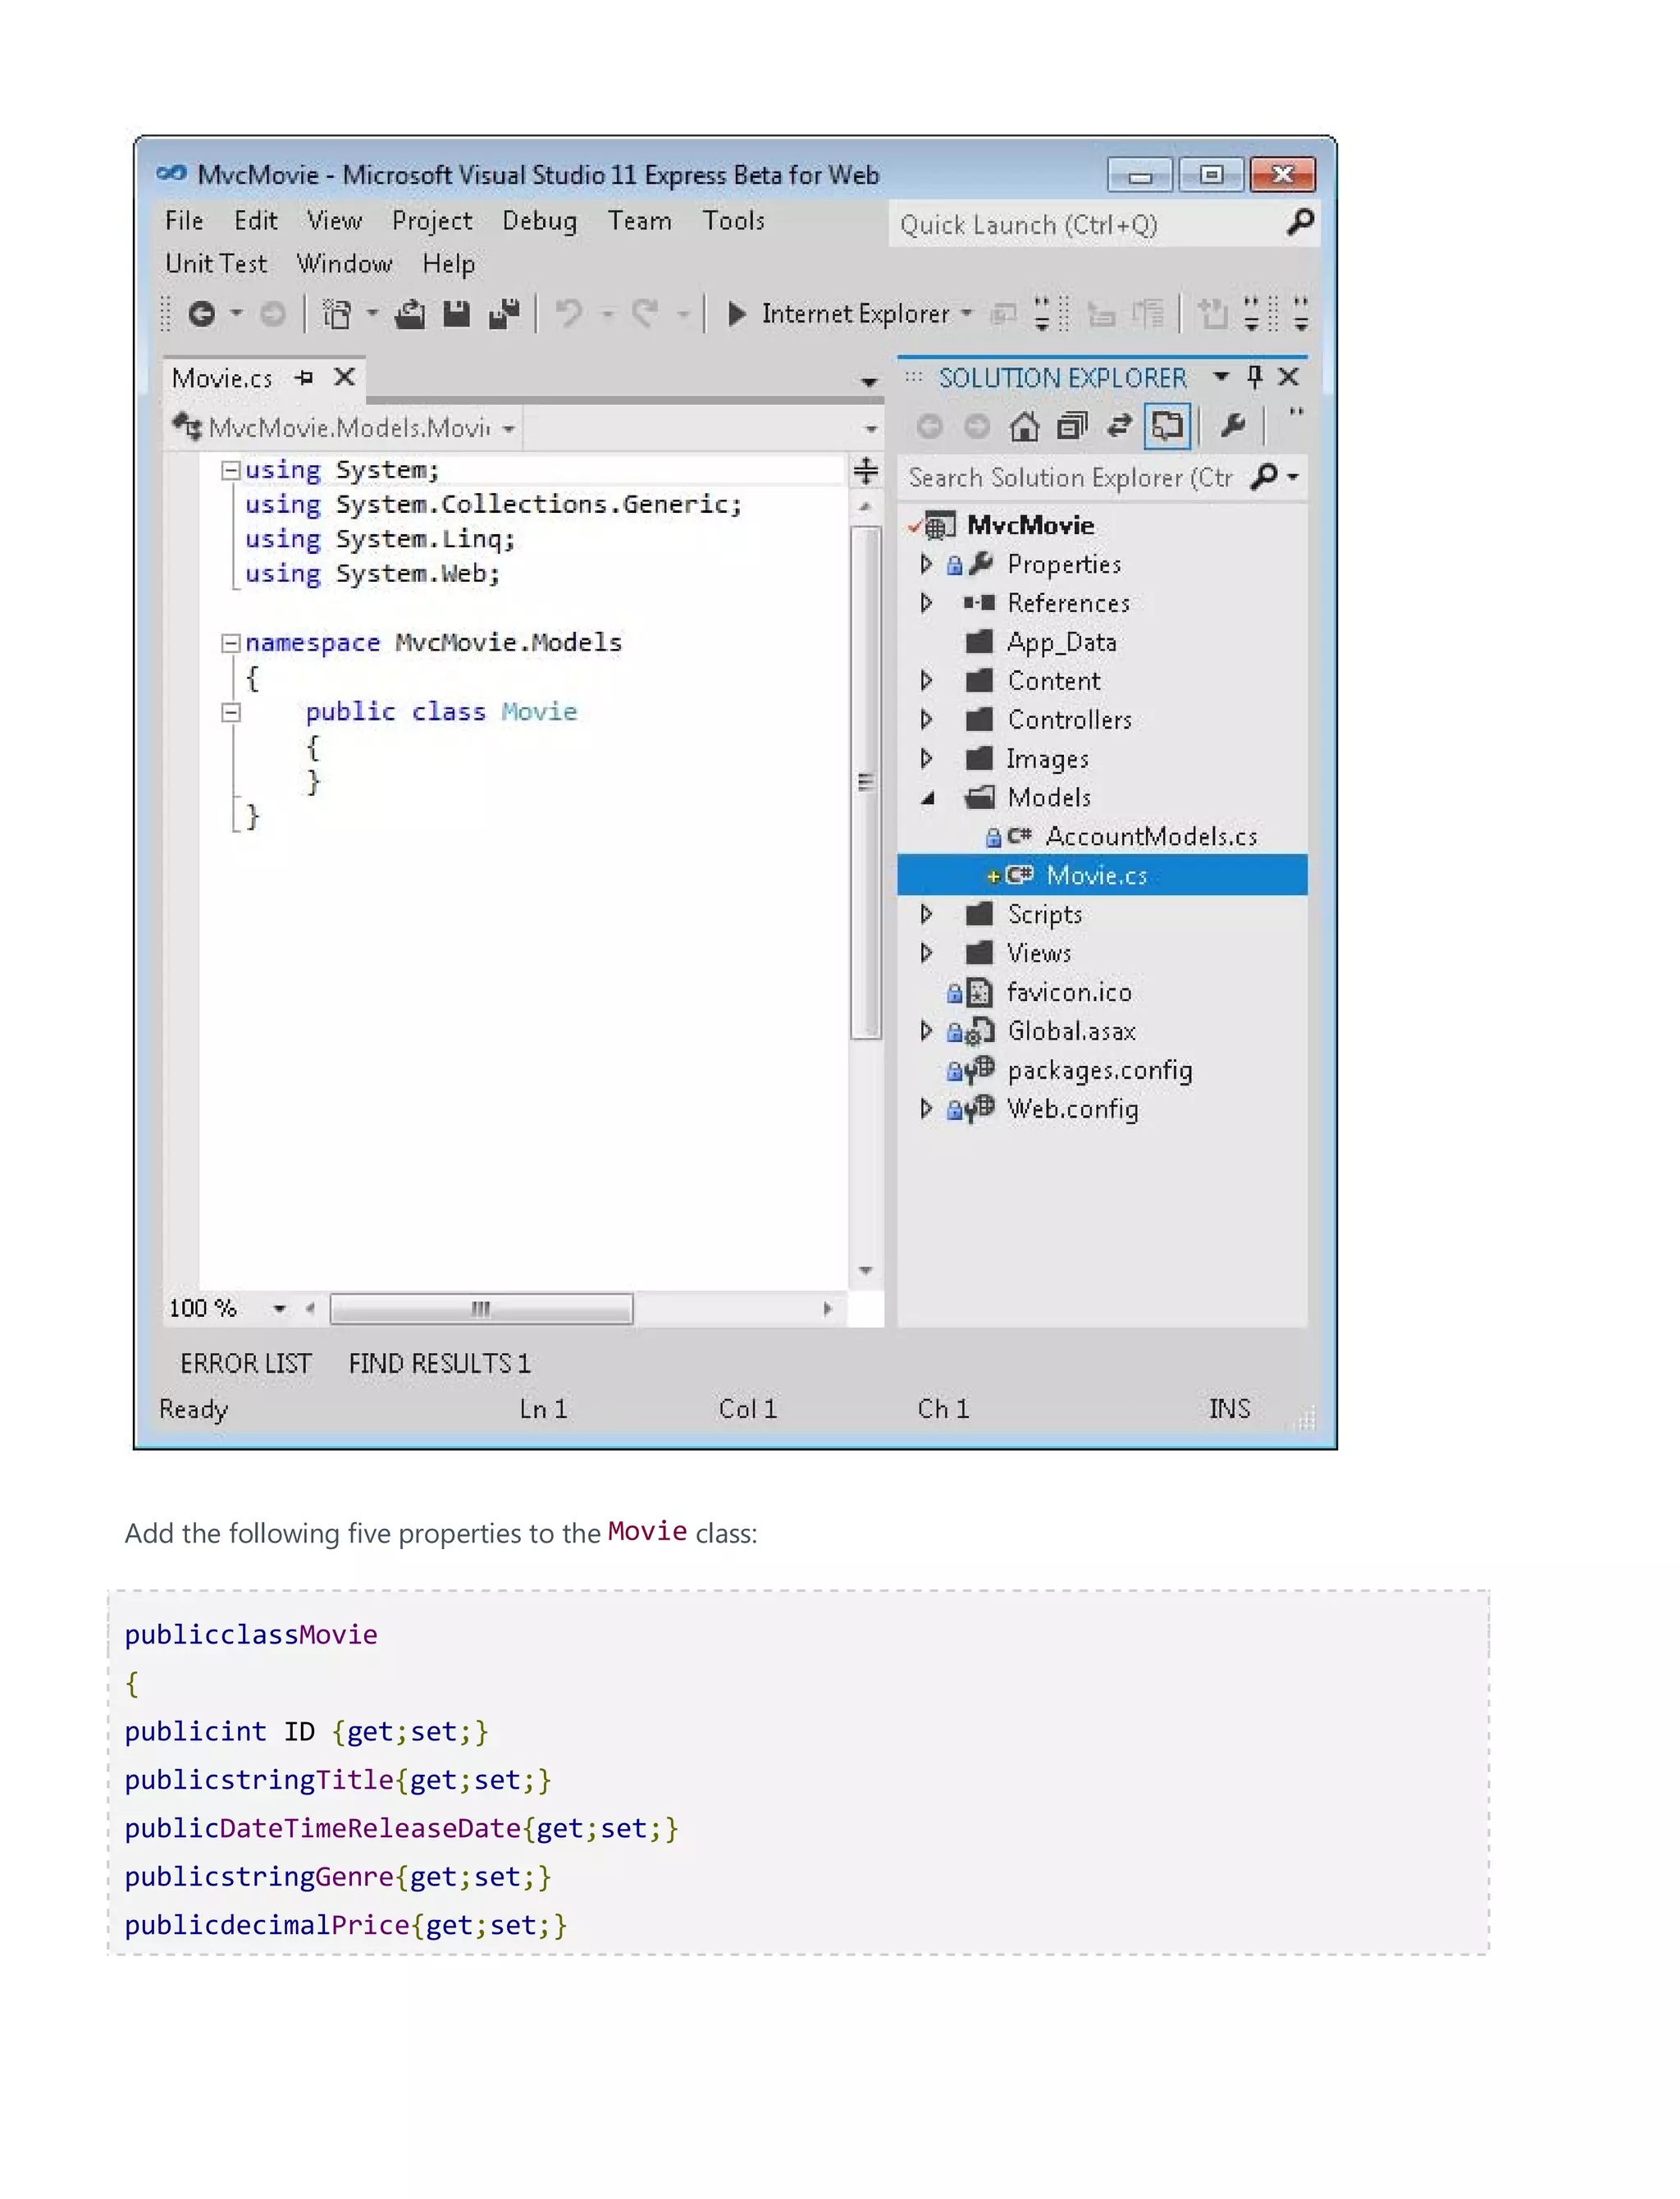
Task: Open the Project menu
Action: 432,221
